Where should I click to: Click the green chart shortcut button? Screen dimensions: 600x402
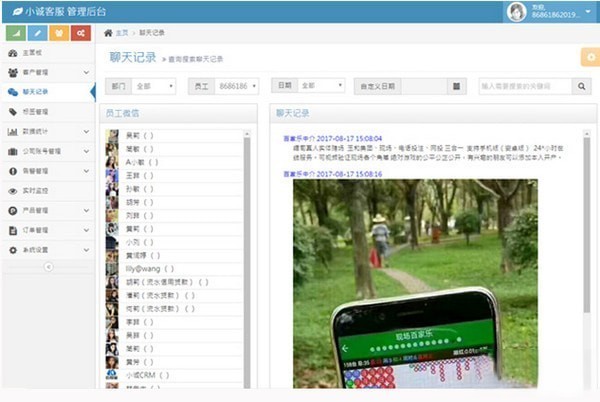[16, 33]
